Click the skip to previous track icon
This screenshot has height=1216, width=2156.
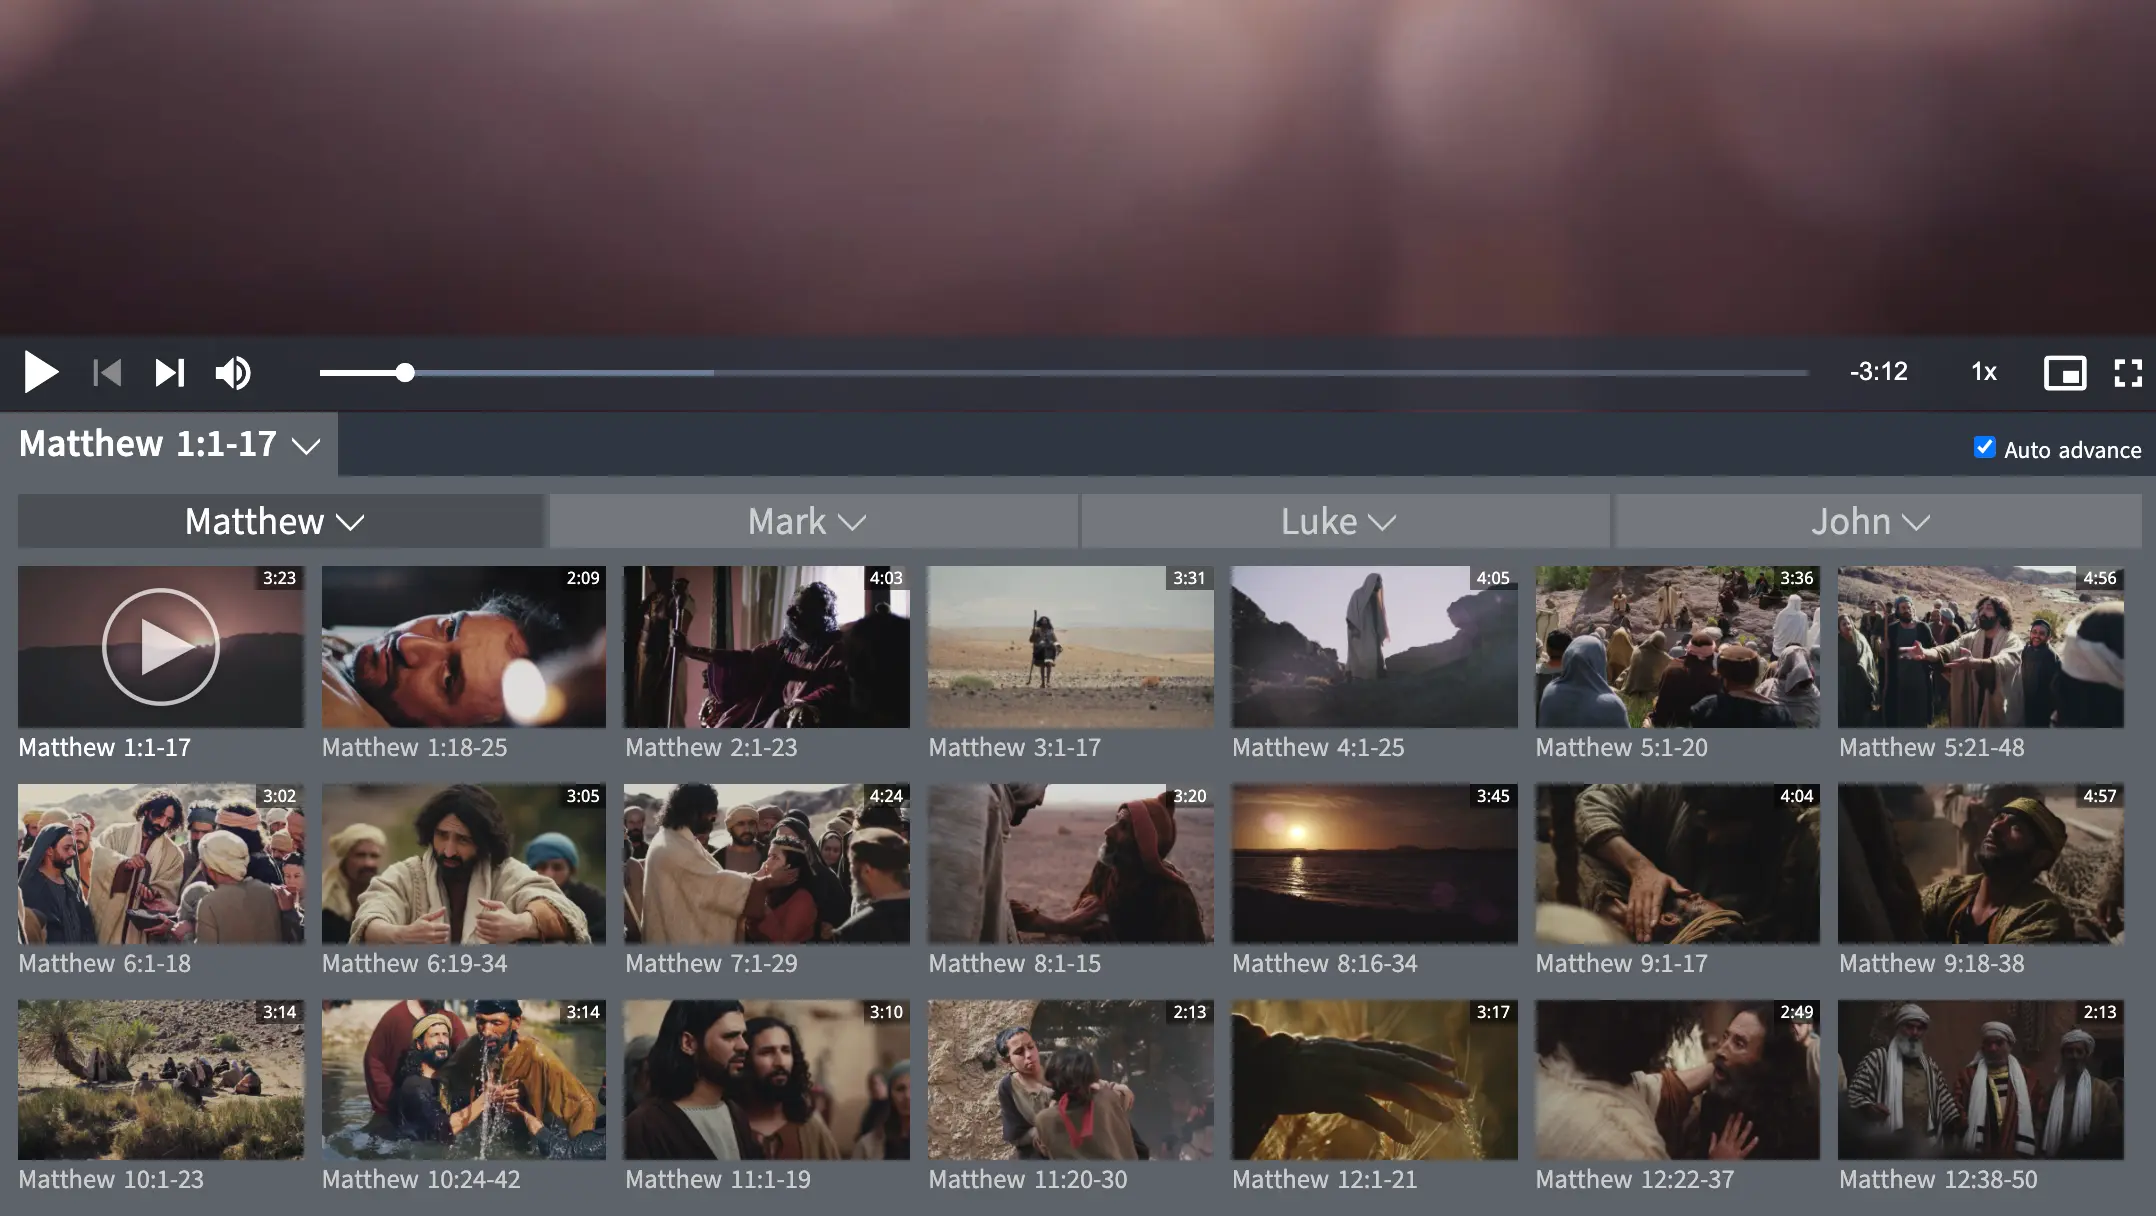coord(107,373)
